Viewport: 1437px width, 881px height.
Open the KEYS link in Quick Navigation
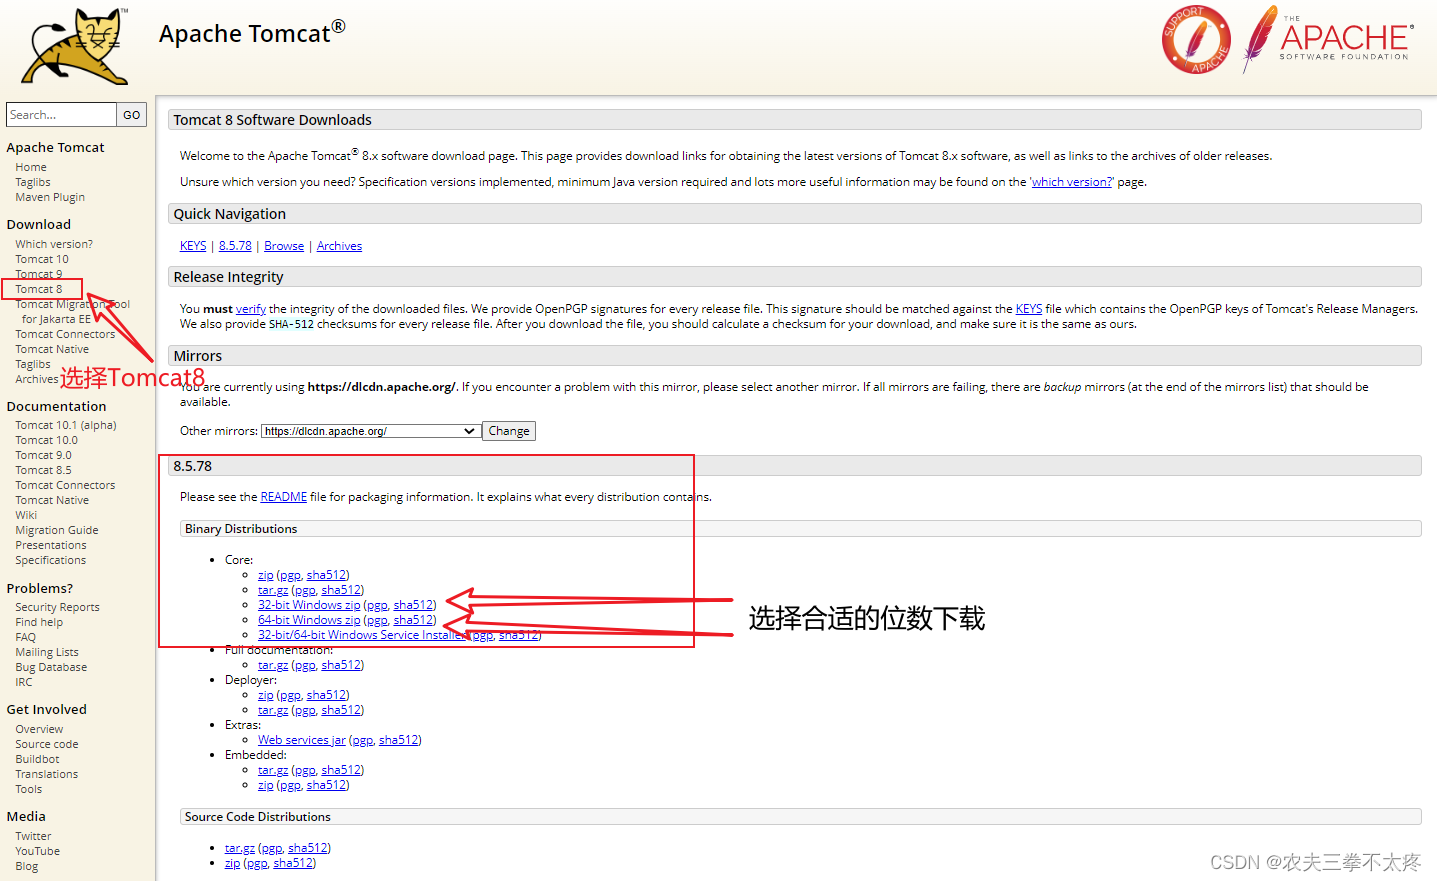[x=193, y=246]
